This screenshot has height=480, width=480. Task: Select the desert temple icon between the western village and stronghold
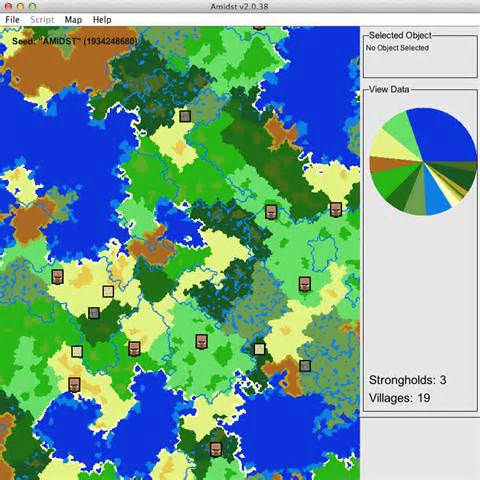coord(108,292)
